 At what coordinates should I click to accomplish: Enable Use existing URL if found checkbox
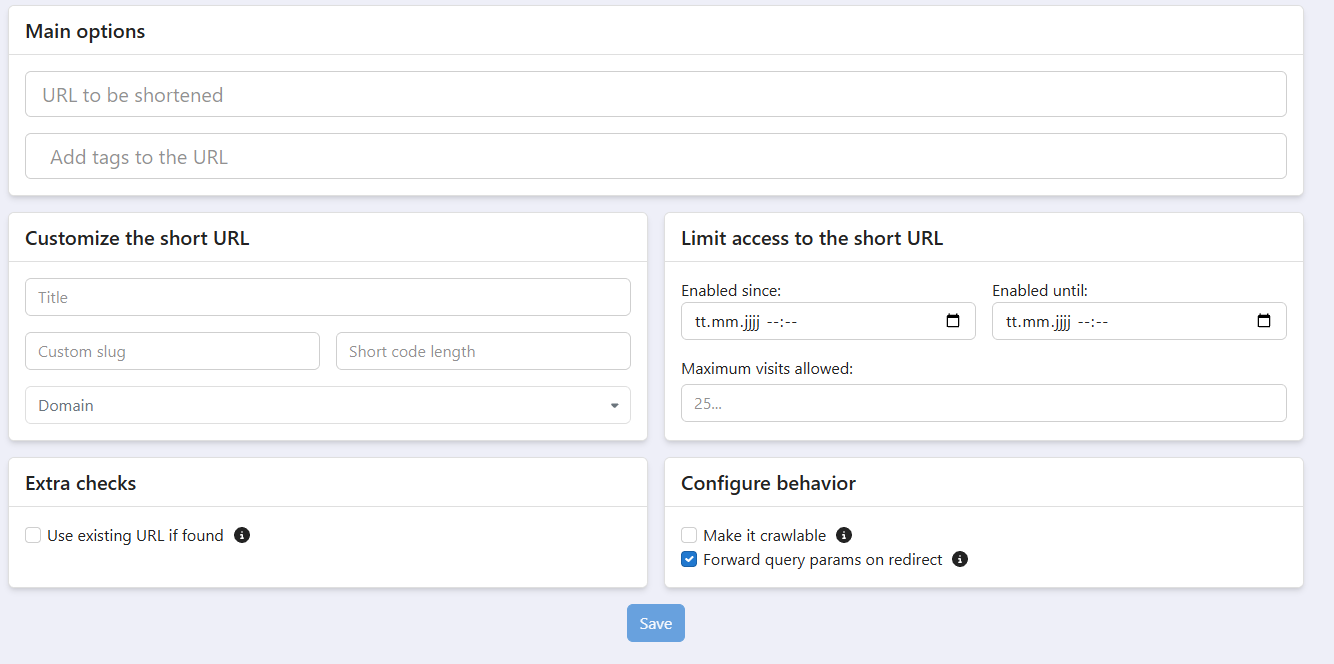coord(33,535)
